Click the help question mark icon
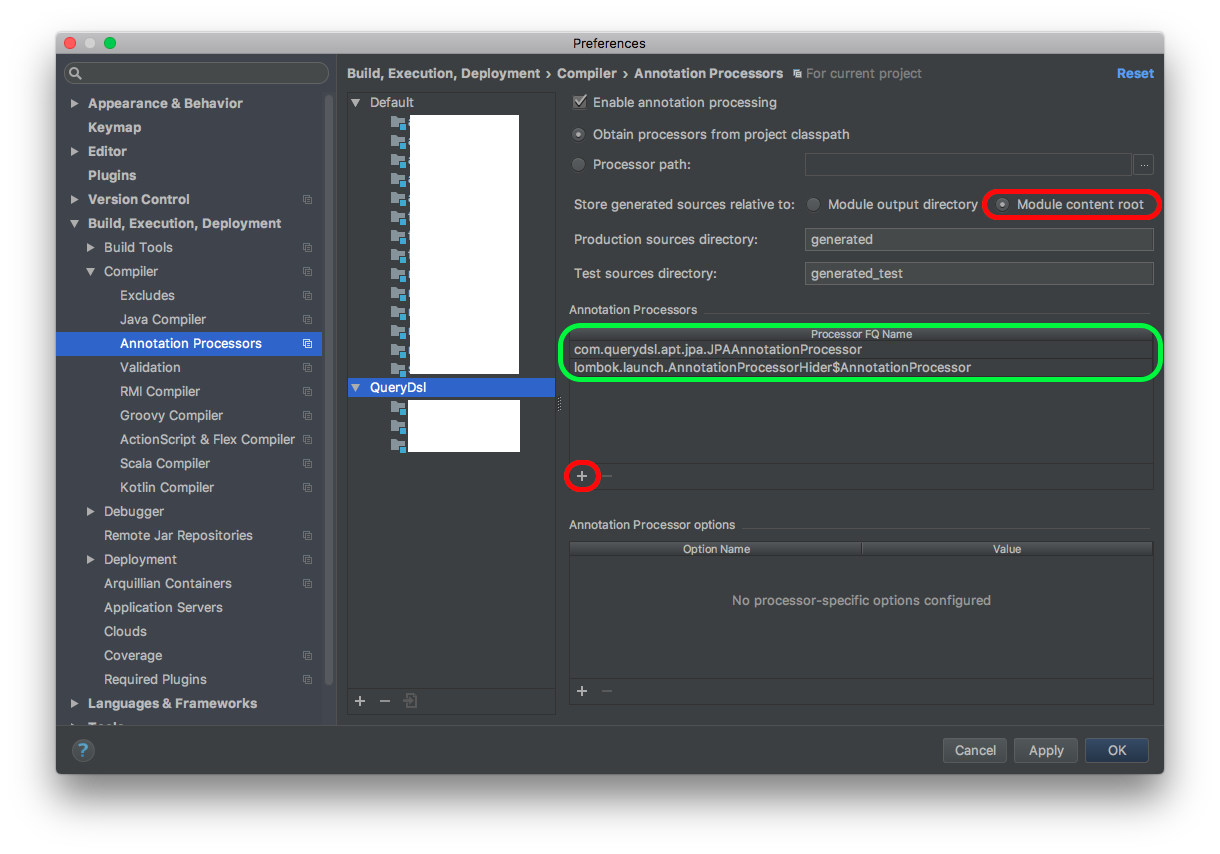The width and height of the screenshot is (1220, 854). [x=83, y=749]
